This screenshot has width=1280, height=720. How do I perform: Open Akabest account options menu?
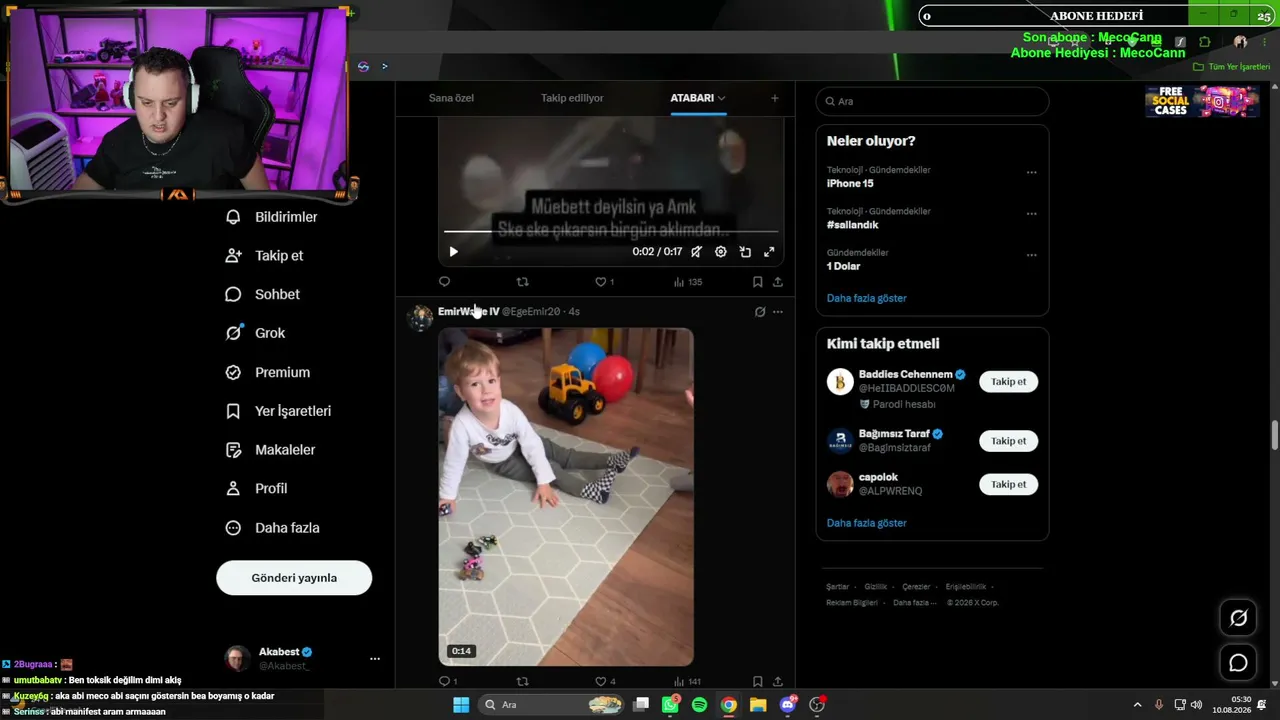click(x=375, y=659)
